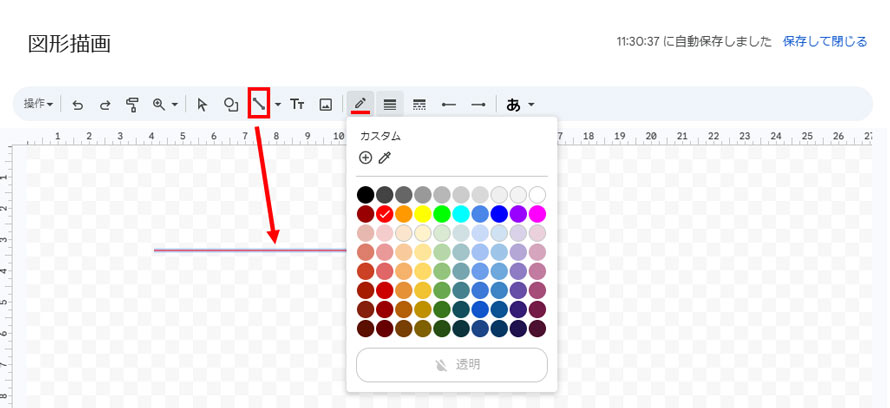Pick the cyan color swatch
890x408 pixels.
(461, 214)
